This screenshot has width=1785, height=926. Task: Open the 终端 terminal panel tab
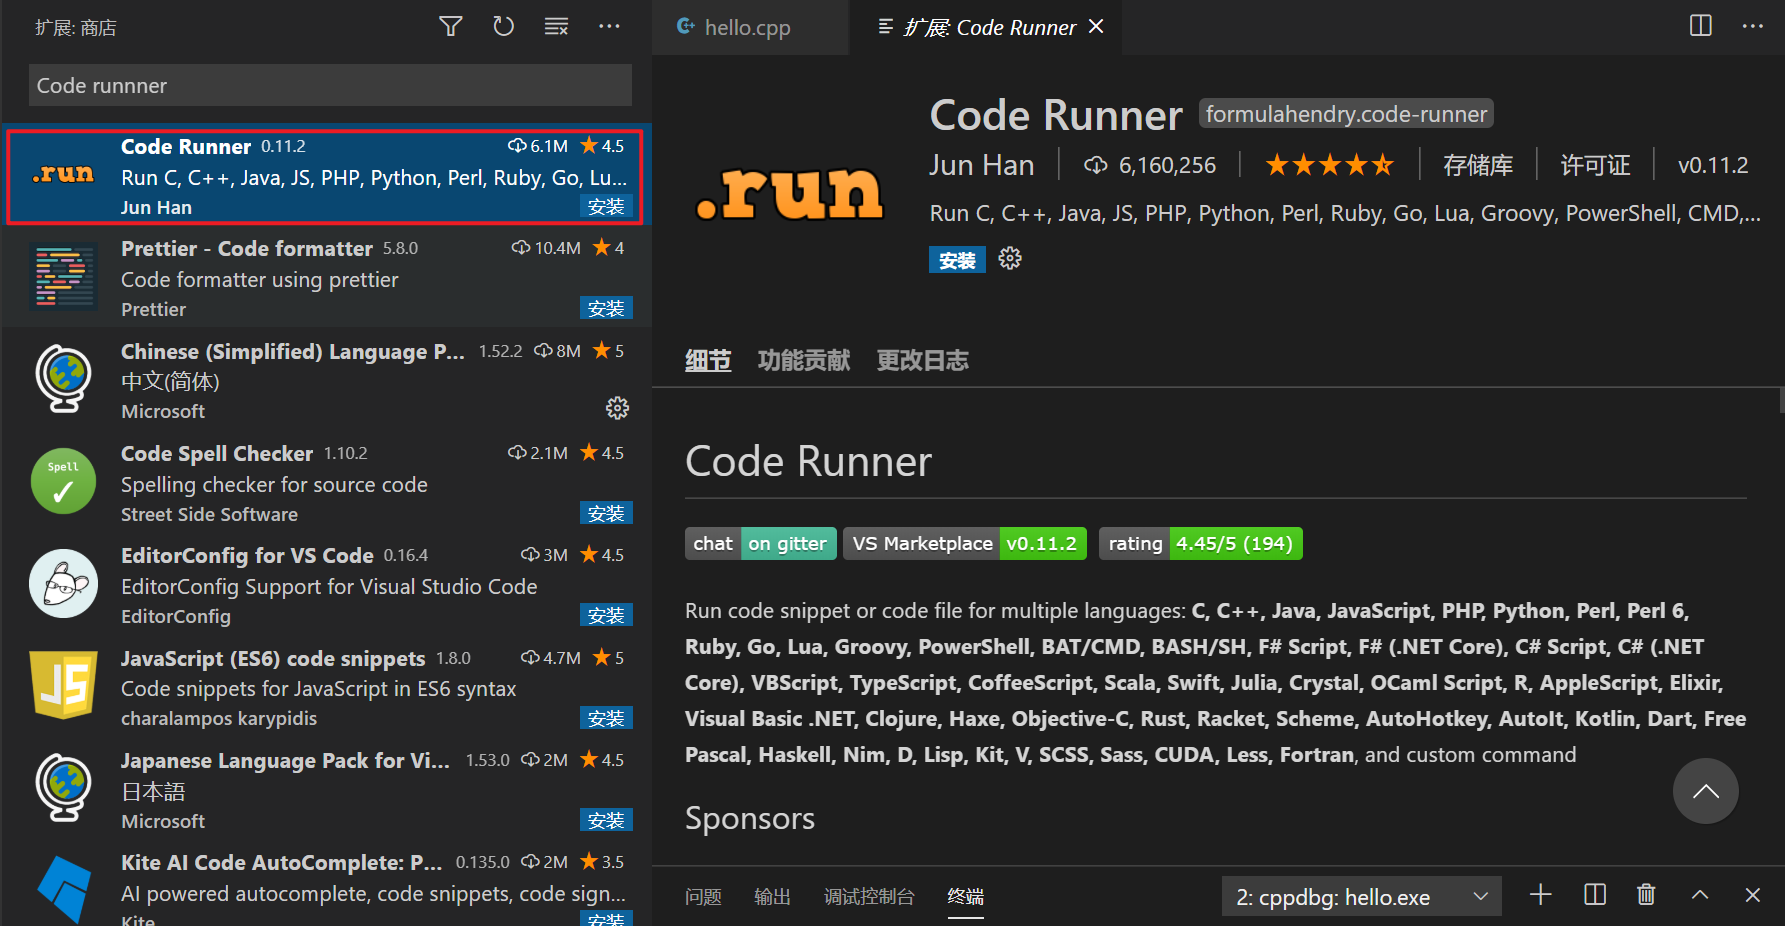(965, 897)
